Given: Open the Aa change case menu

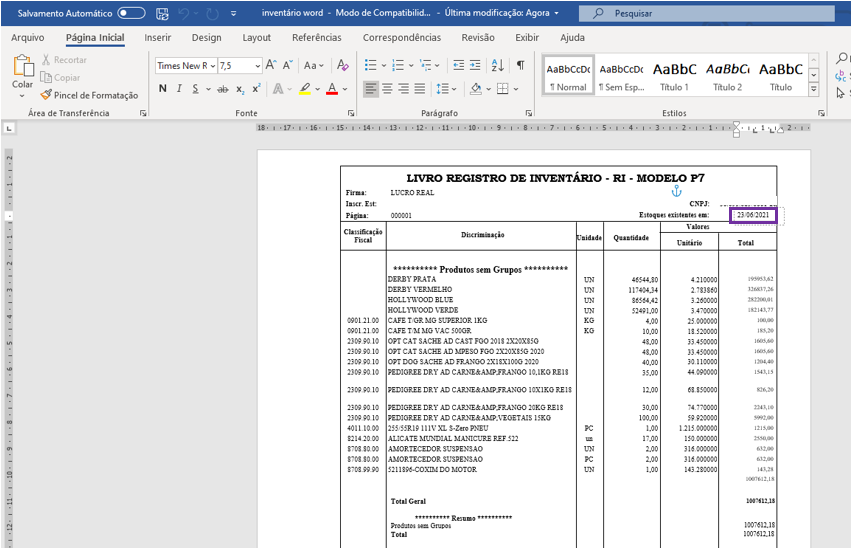Looking at the screenshot, I should (x=313, y=66).
